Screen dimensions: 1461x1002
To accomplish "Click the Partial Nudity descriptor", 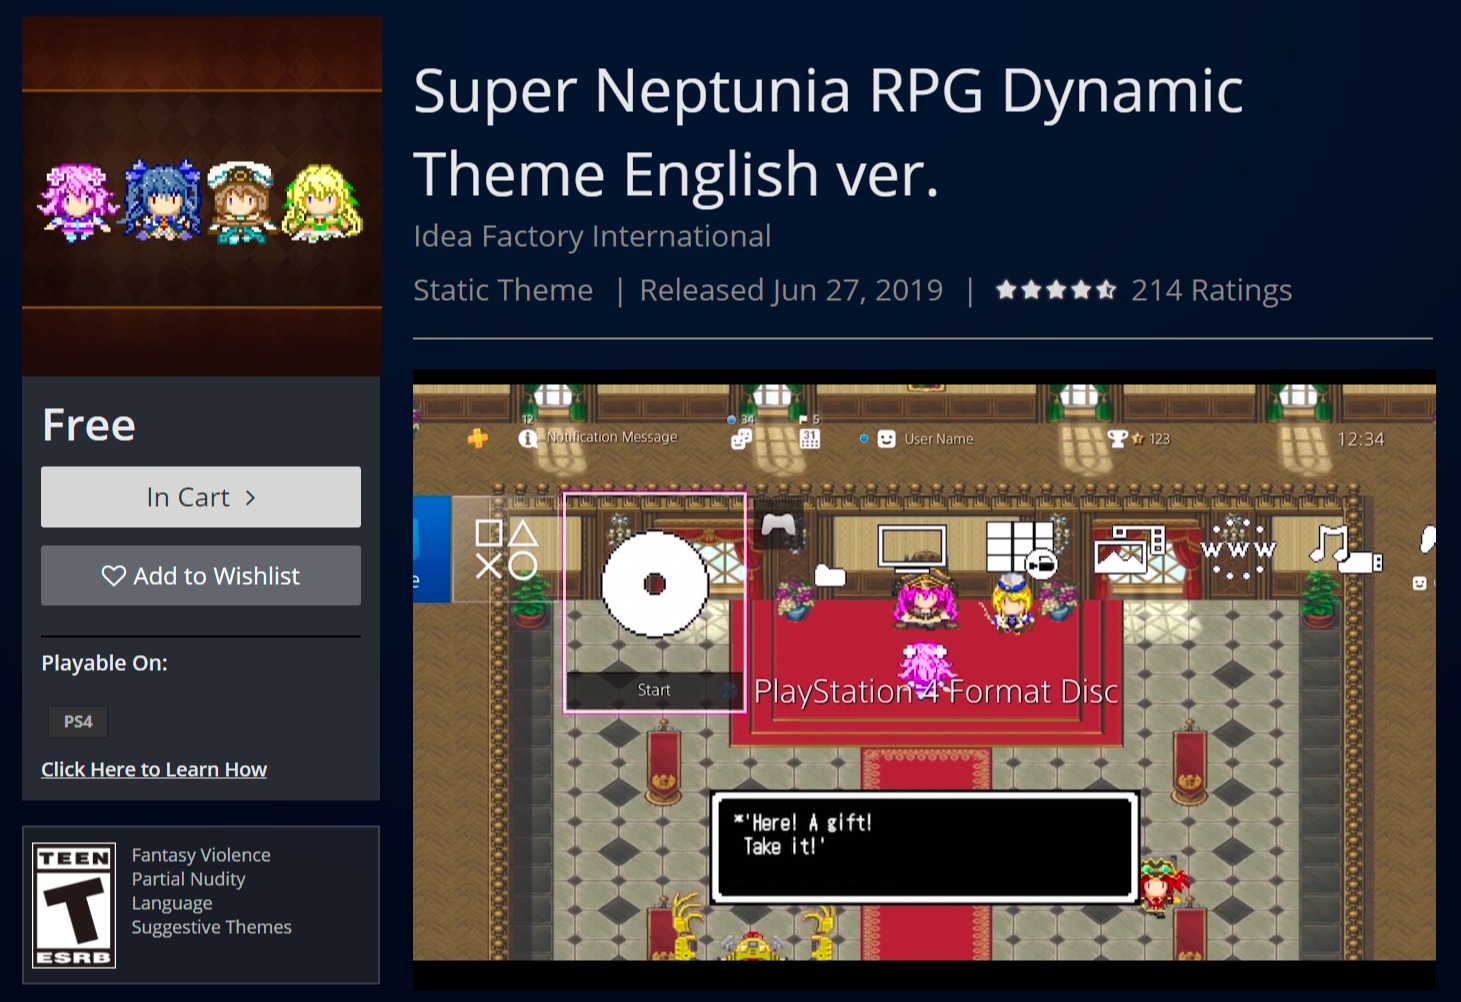I will pyautogui.click(x=188, y=879).
